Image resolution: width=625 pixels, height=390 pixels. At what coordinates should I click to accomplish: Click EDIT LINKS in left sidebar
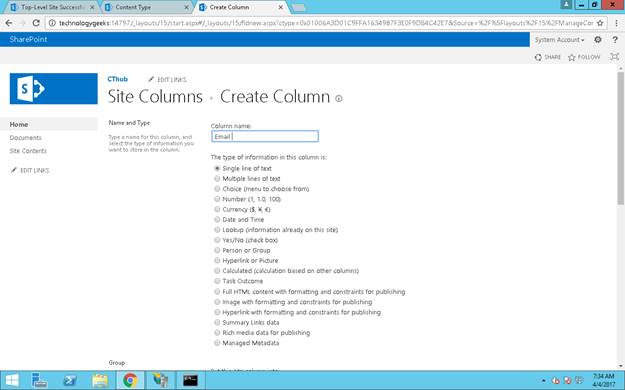(x=30, y=170)
